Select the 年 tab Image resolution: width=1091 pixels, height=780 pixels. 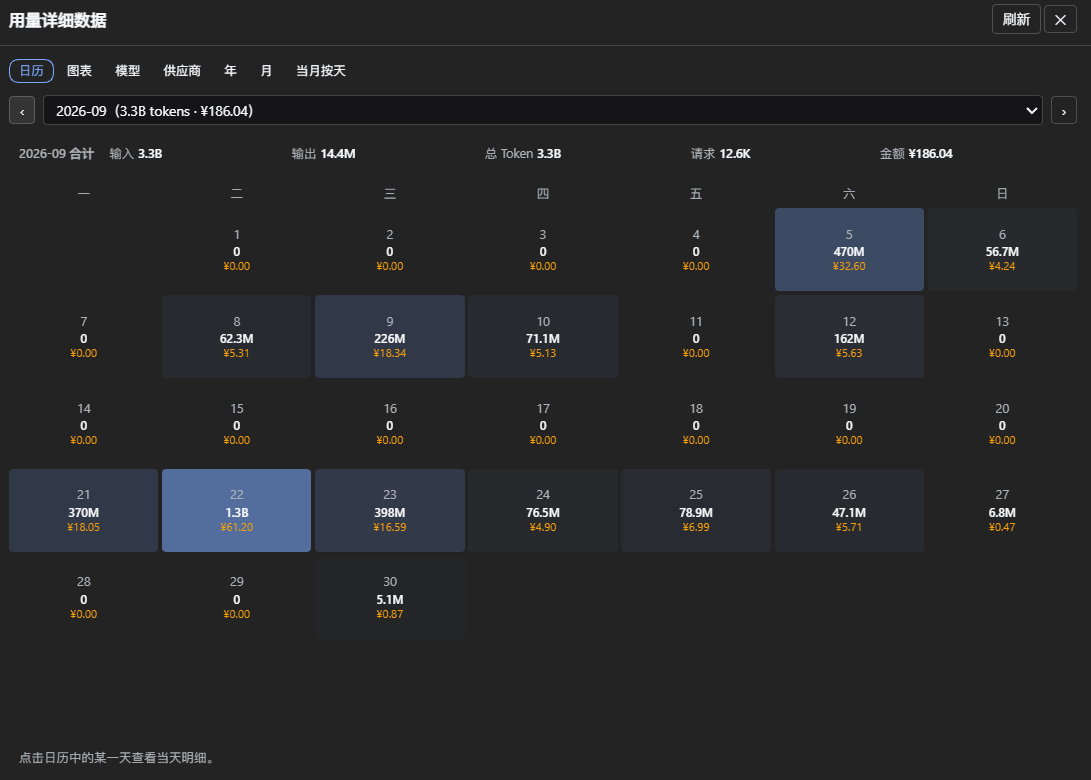pos(230,71)
